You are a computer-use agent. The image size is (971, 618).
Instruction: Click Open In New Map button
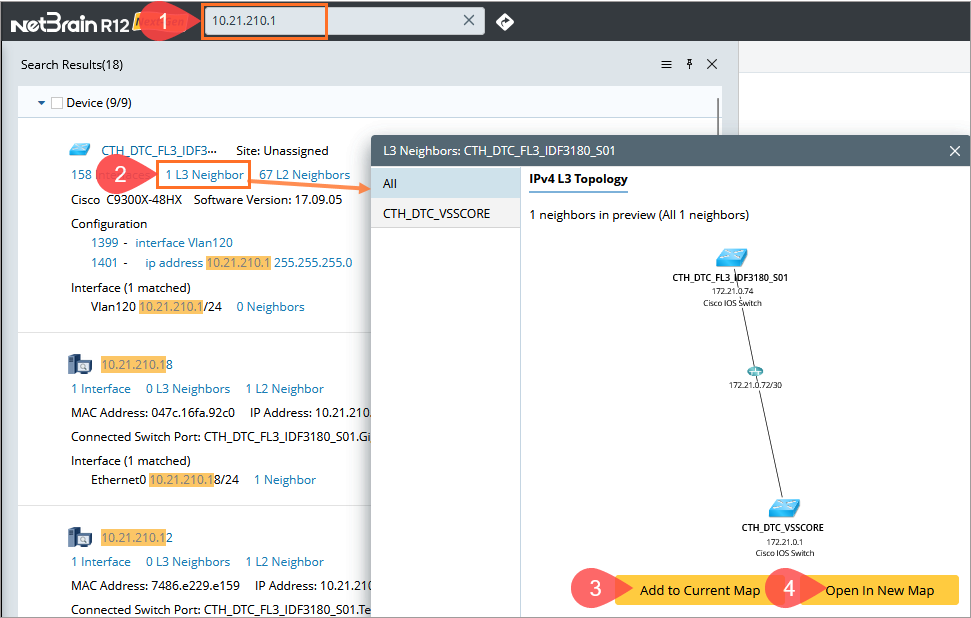879,590
